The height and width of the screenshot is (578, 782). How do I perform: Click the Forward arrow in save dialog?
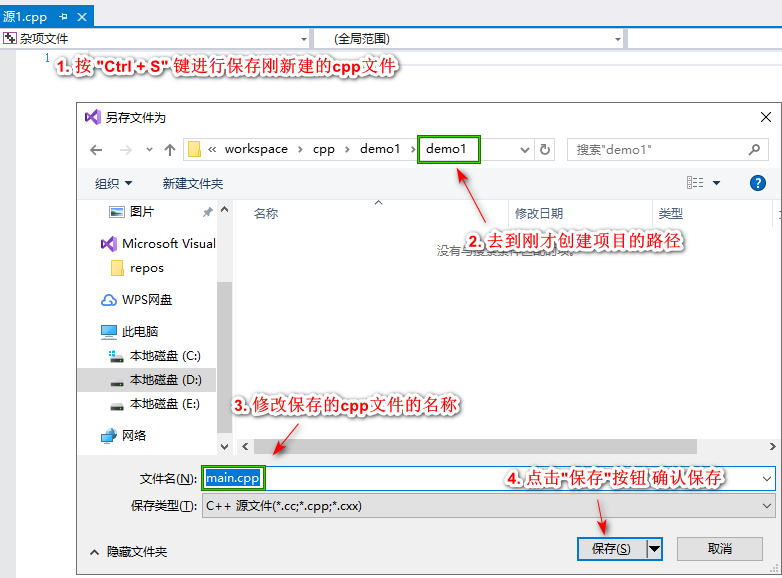point(126,150)
